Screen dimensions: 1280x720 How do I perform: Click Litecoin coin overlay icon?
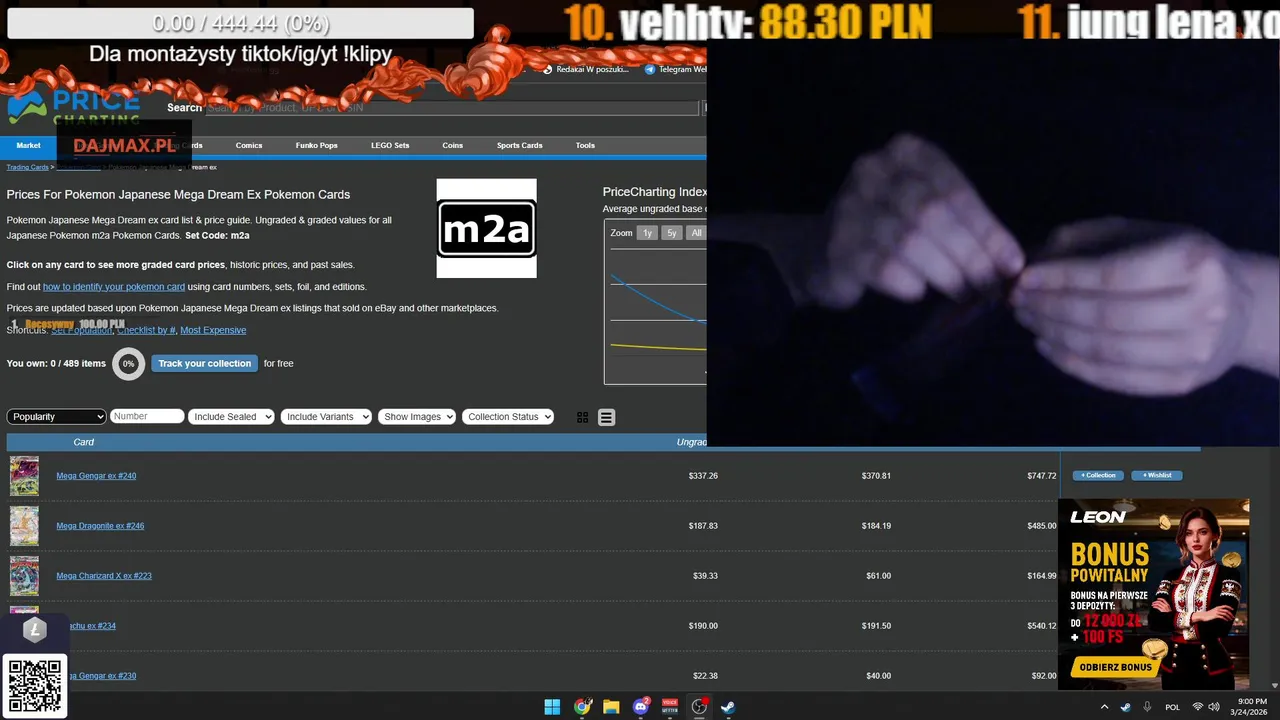click(x=35, y=630)
